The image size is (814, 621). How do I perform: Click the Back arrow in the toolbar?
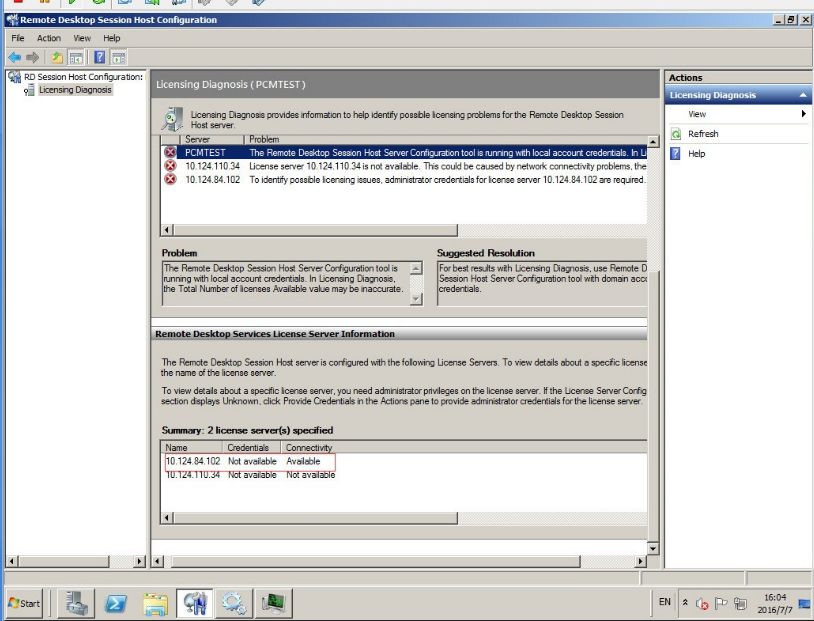pyautogui.click(x=15, y=58)
